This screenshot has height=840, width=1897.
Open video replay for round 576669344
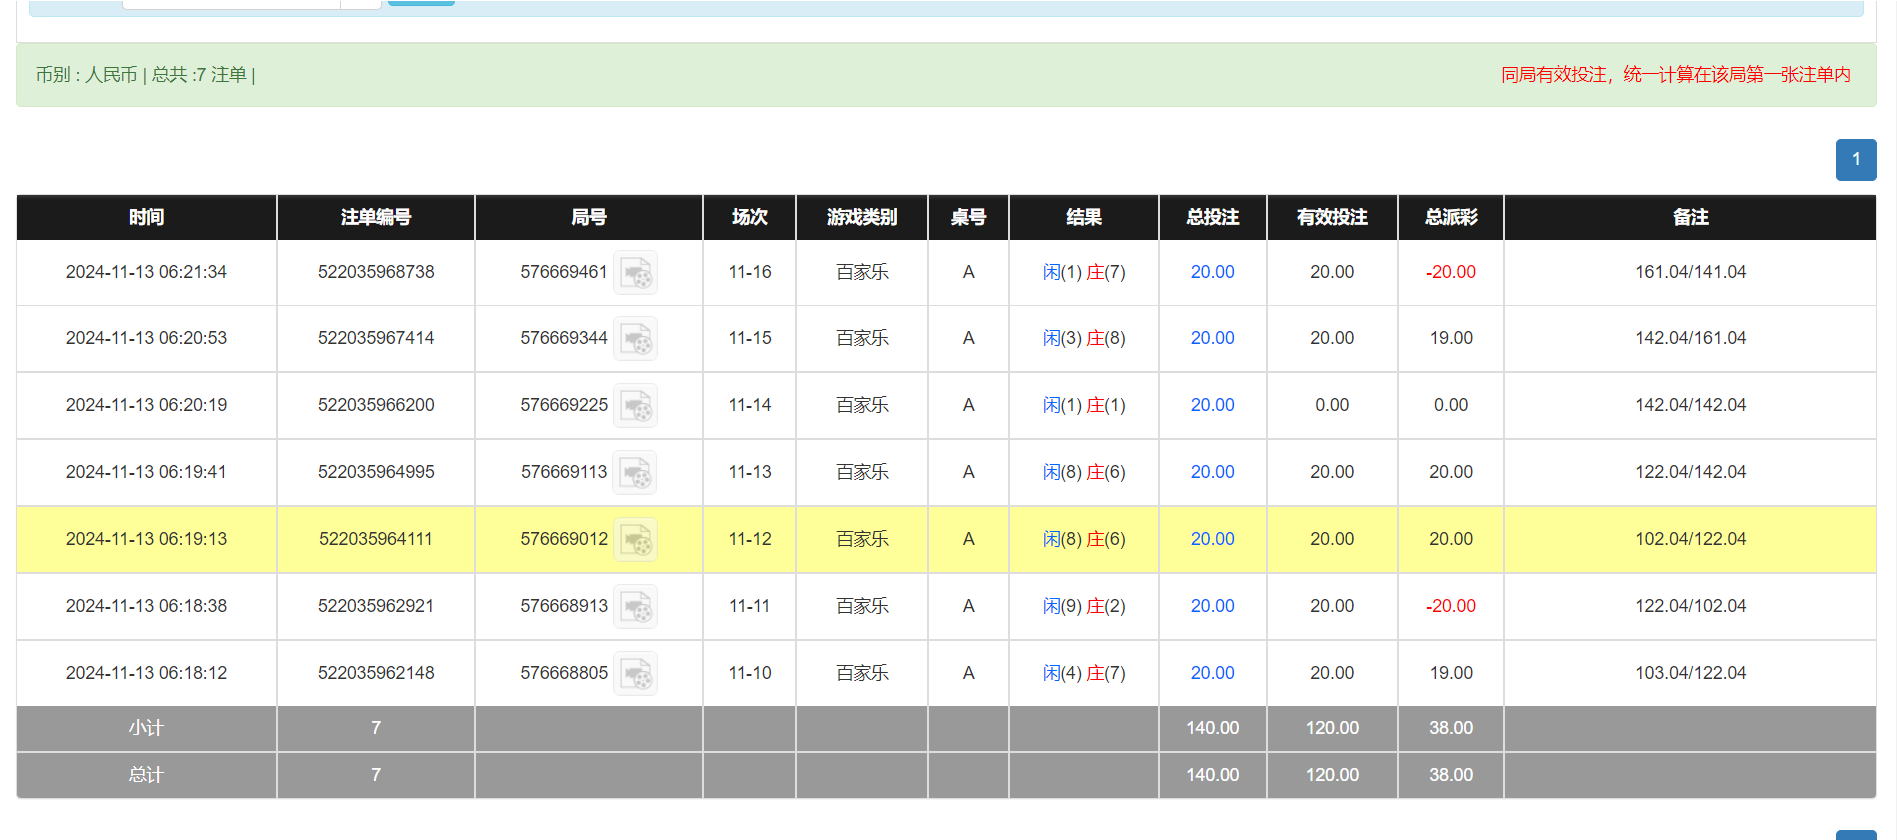[x=635, y=339]
